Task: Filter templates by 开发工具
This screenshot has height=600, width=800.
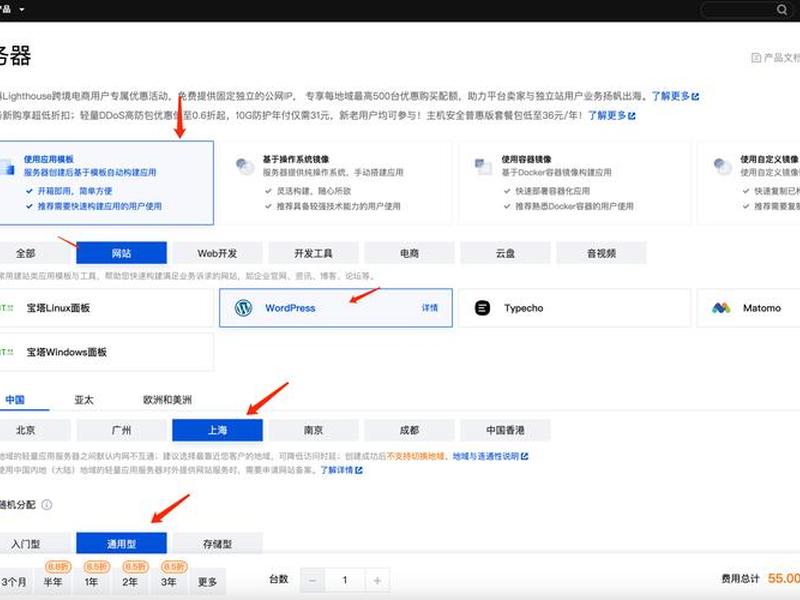Action: [313, 253]
